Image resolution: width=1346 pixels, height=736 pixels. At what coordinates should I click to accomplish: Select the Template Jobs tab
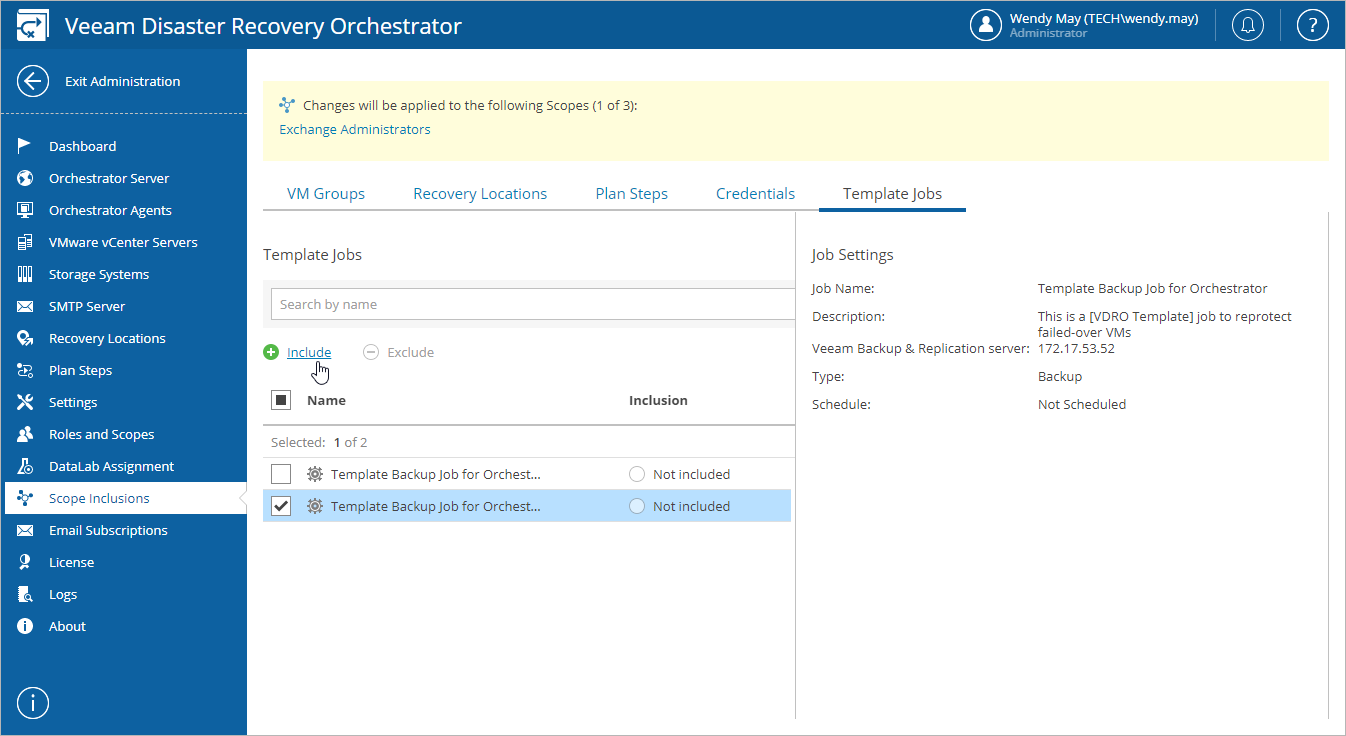tap(892, 194)
